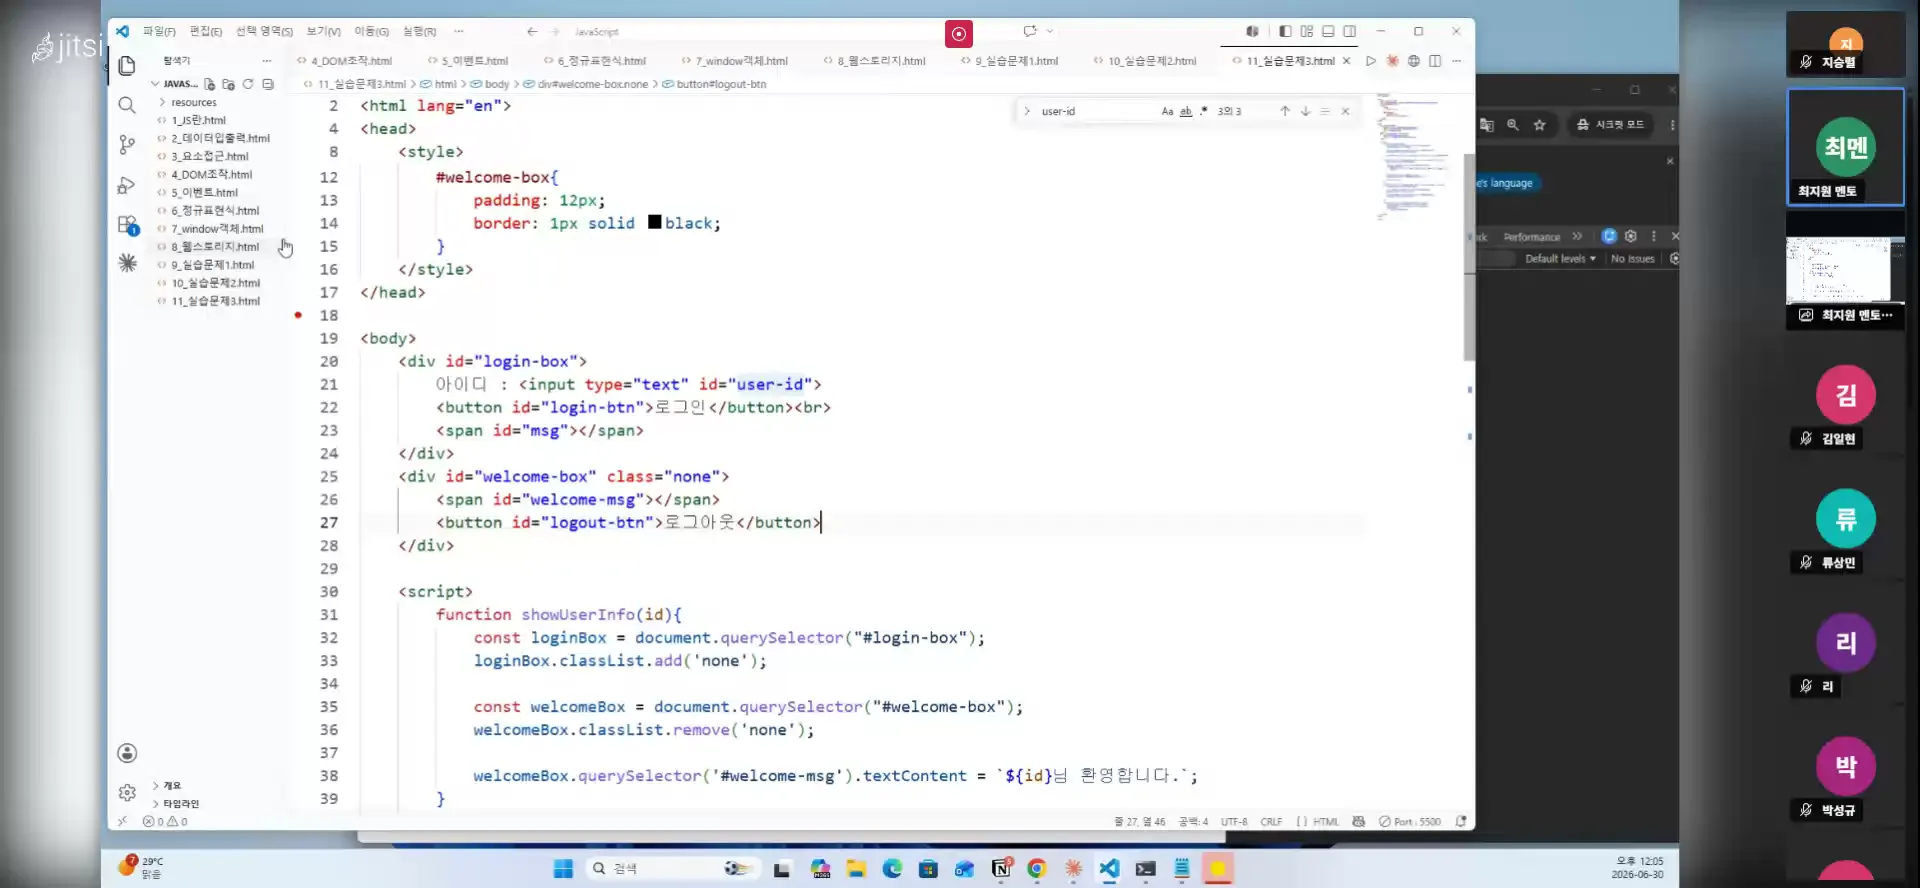
Task: Close the find widget
Action: point(1345,111)
